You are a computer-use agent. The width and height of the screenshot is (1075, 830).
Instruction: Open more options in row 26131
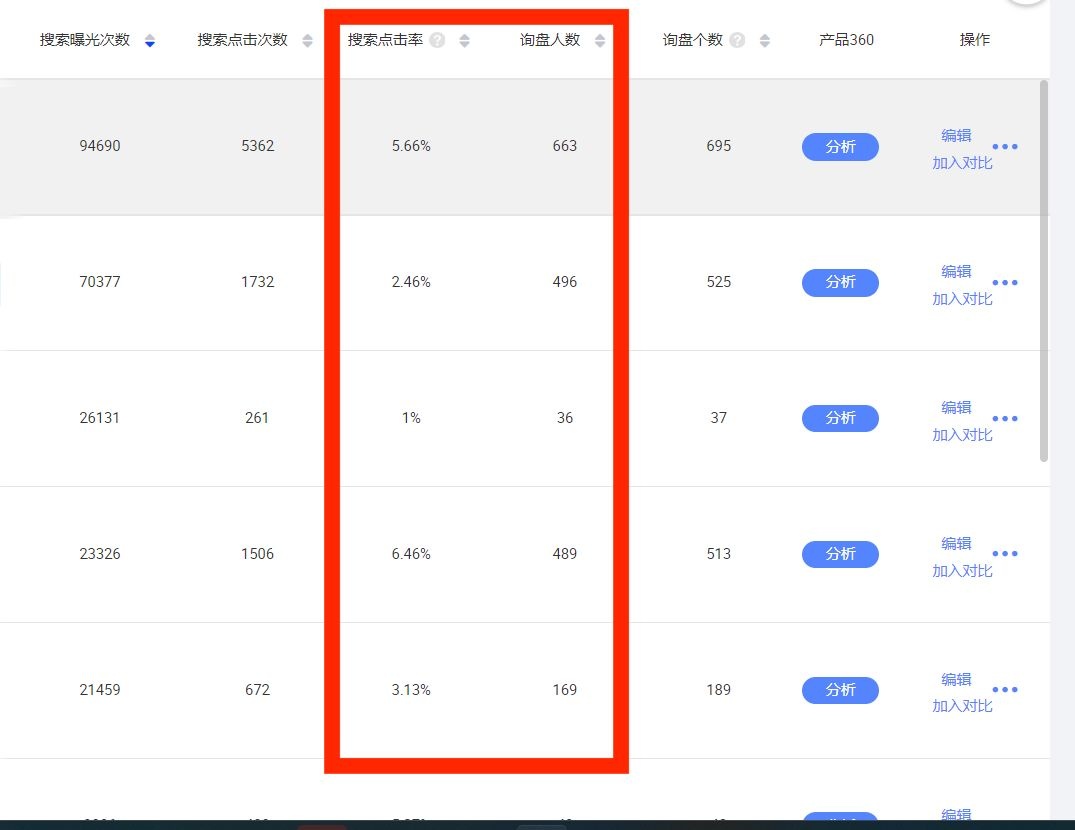(1005, 418)
